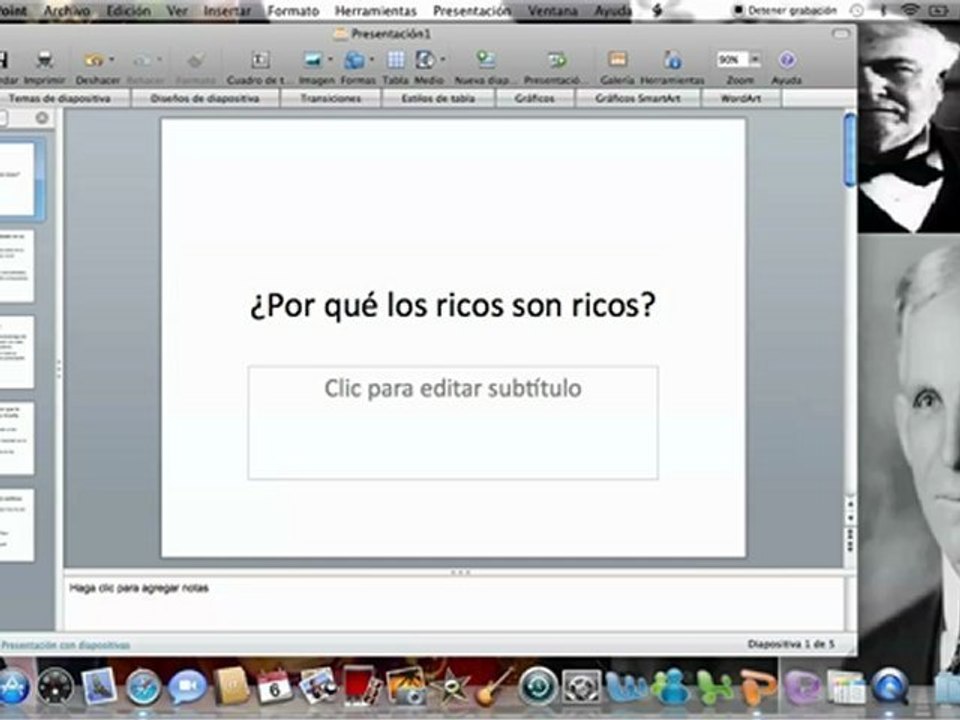Click the 'Clic para editar subtítulo' placeholder

(x=453, y=422)
